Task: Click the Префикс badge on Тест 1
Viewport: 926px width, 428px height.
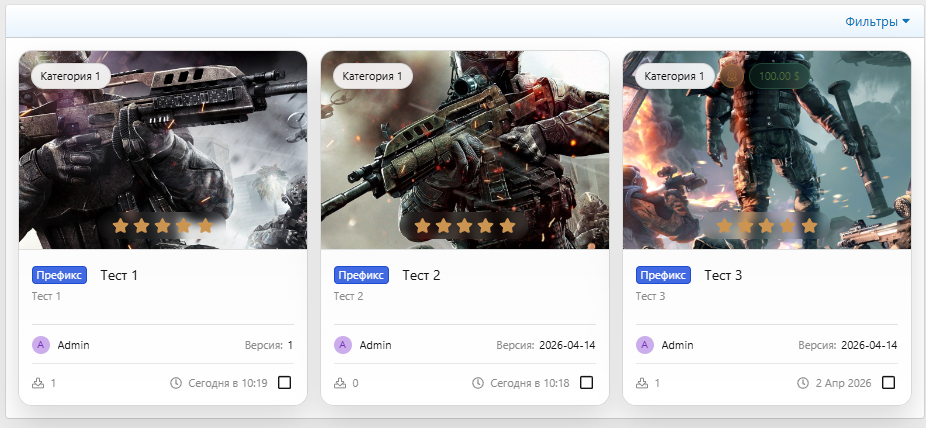Action: 60,275
